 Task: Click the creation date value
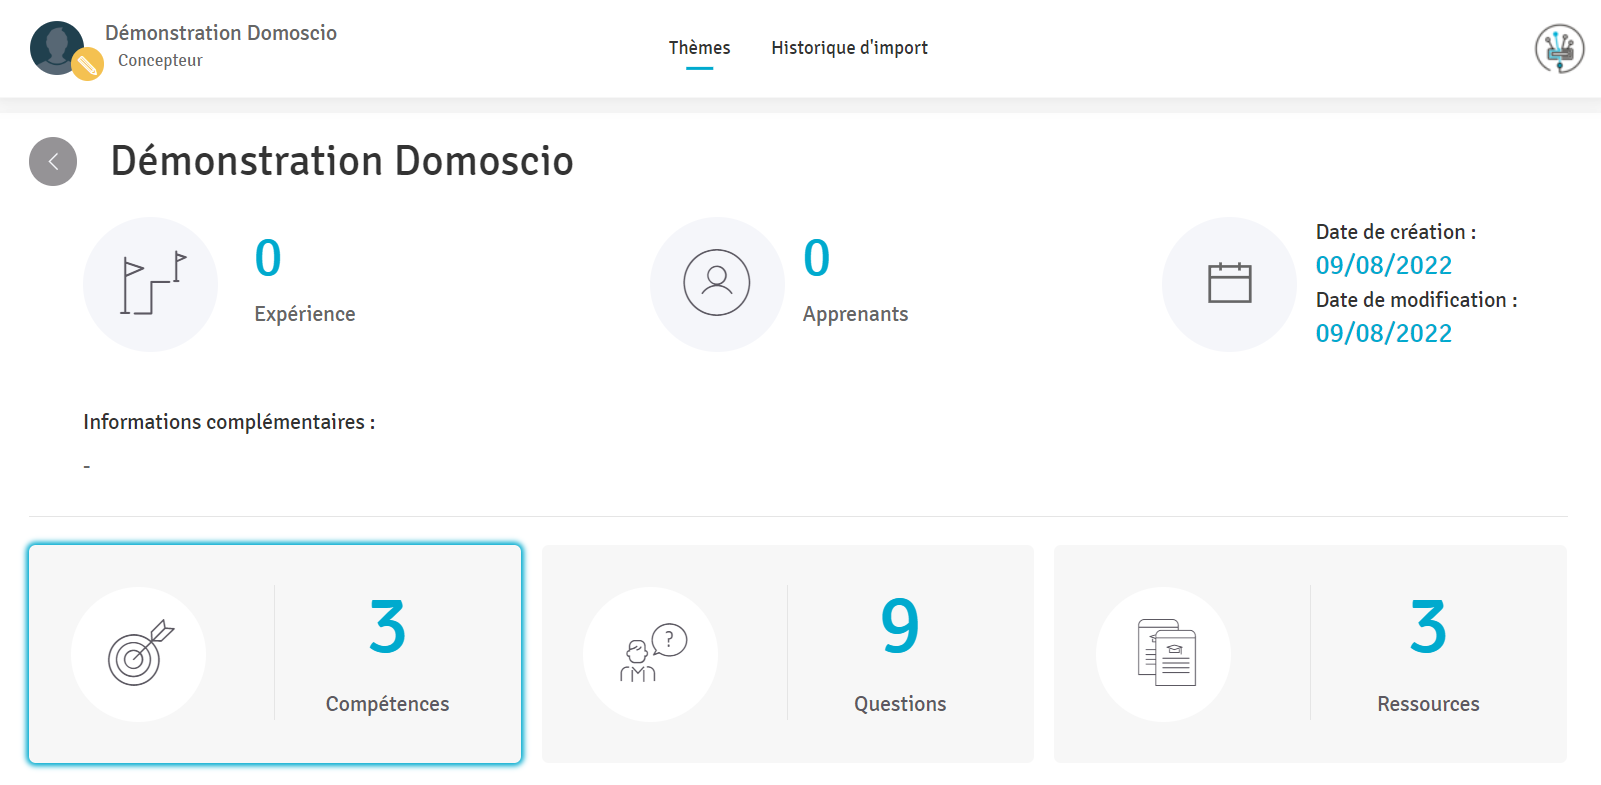click(1383, 265)
